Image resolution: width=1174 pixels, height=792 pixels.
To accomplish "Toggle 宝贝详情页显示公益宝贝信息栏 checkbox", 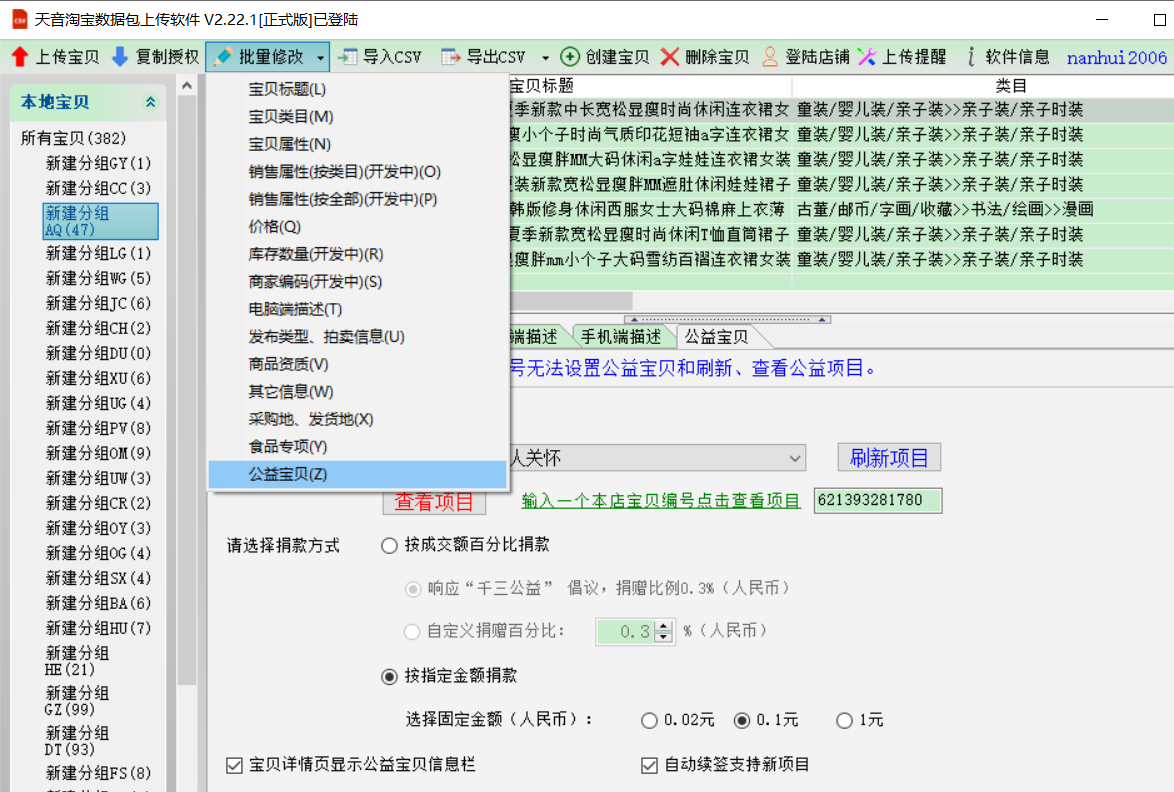I will 234,765.
